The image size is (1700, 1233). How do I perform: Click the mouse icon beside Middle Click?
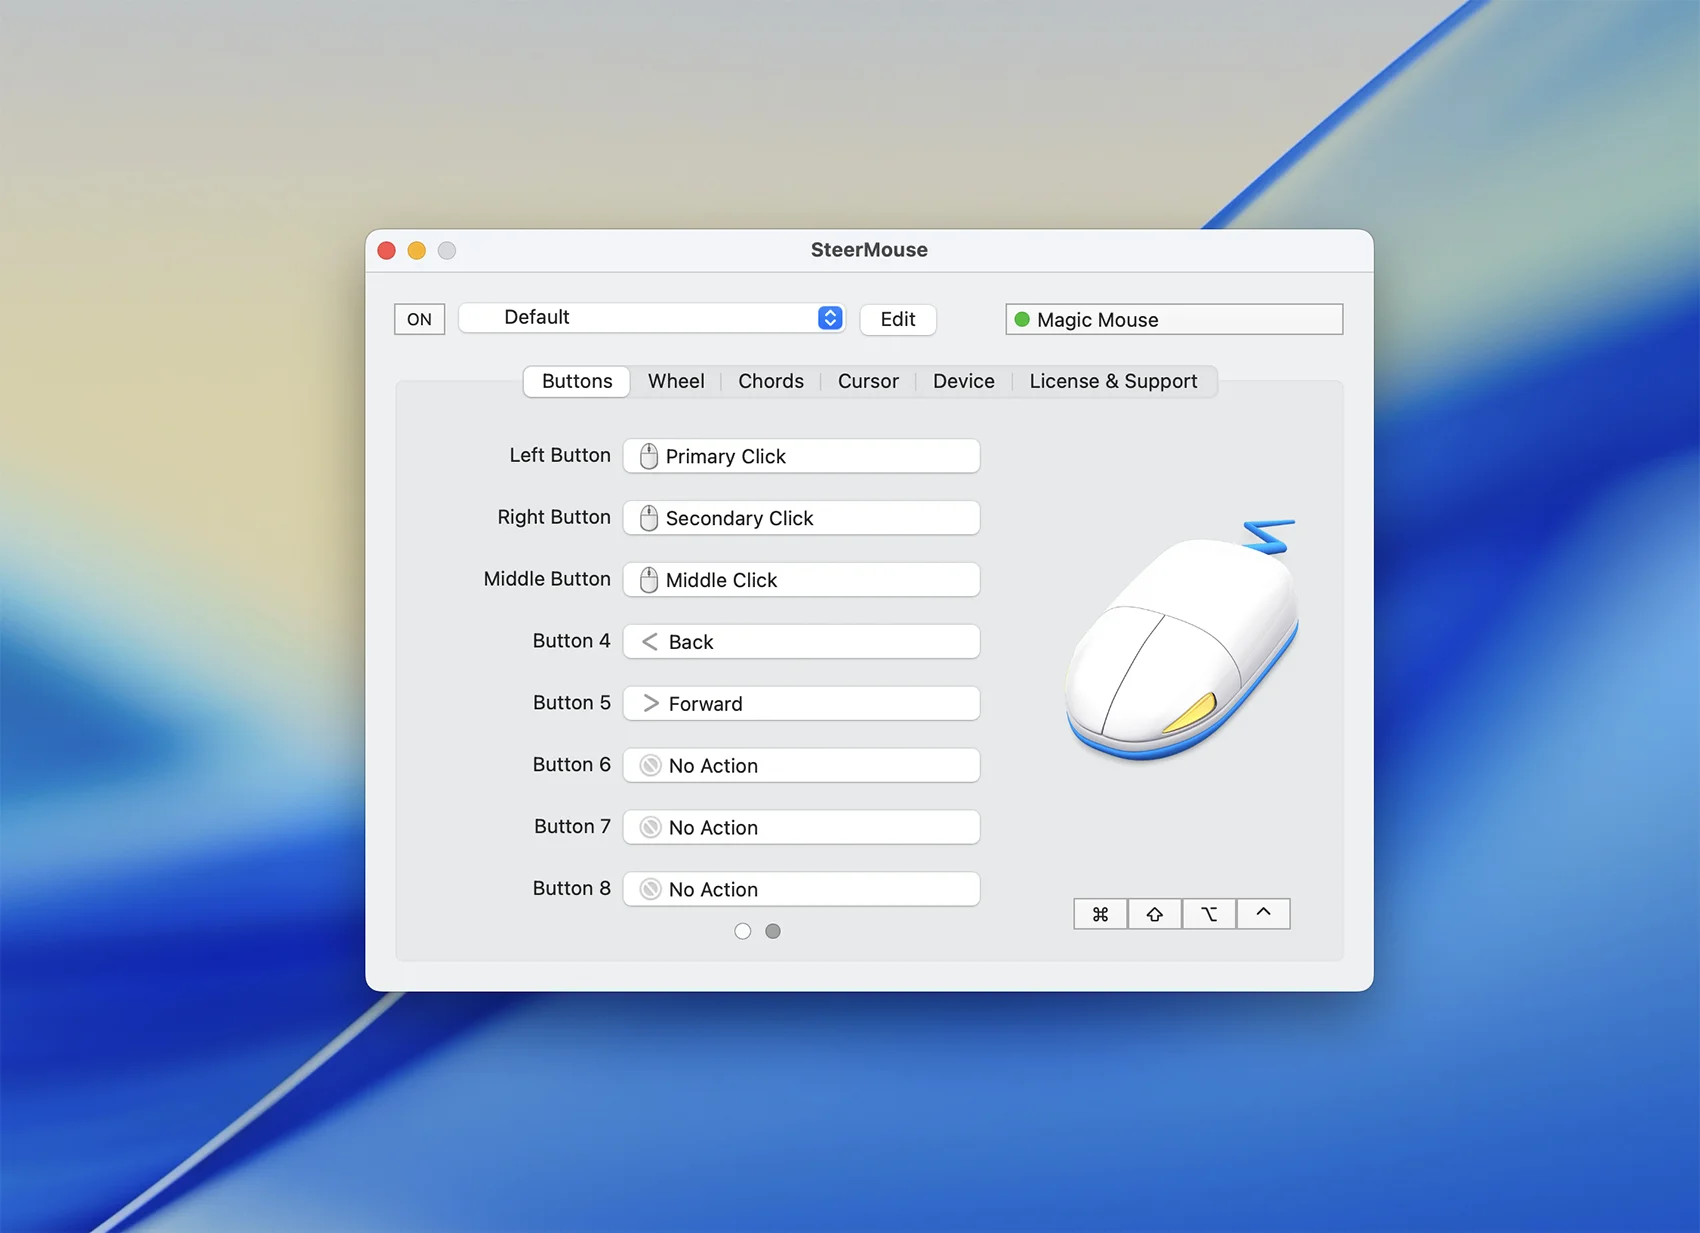pyautogui.click(x=649, y=580)
